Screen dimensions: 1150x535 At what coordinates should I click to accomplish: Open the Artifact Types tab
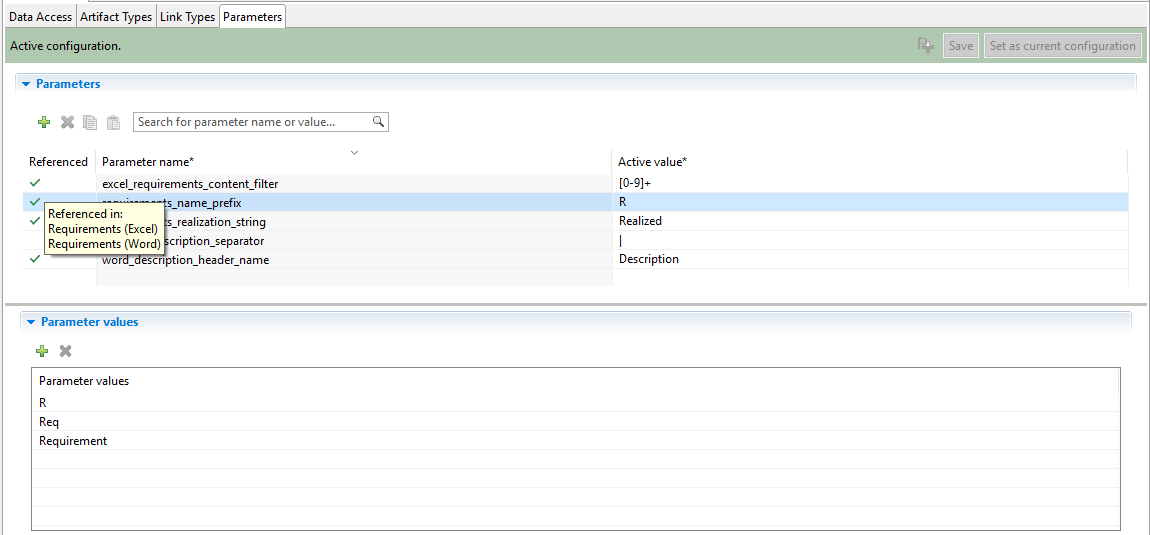click(x=116, y=17)
